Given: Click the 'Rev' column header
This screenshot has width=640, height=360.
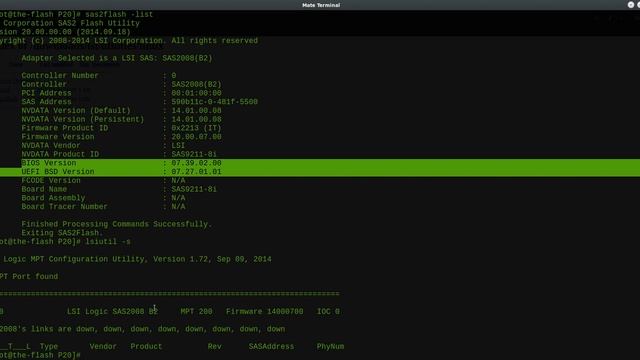Looking at the screenshot, I should pyautogui.click(x=214, y=347).
